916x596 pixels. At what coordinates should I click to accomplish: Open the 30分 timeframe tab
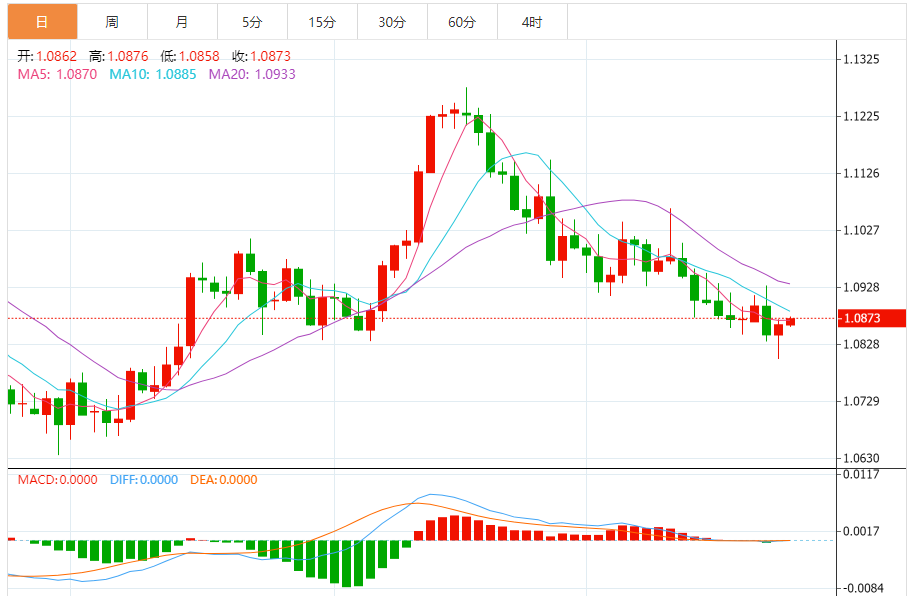[393, 22]
